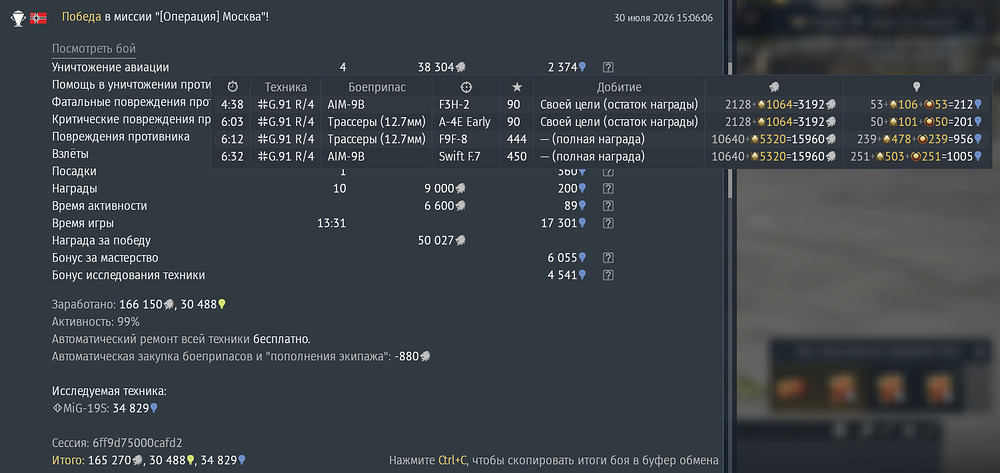Image resolution: width=1000 pixels, height=473 pixels.
Task: Click research points bulb in tooltip header
Action: 916,87
